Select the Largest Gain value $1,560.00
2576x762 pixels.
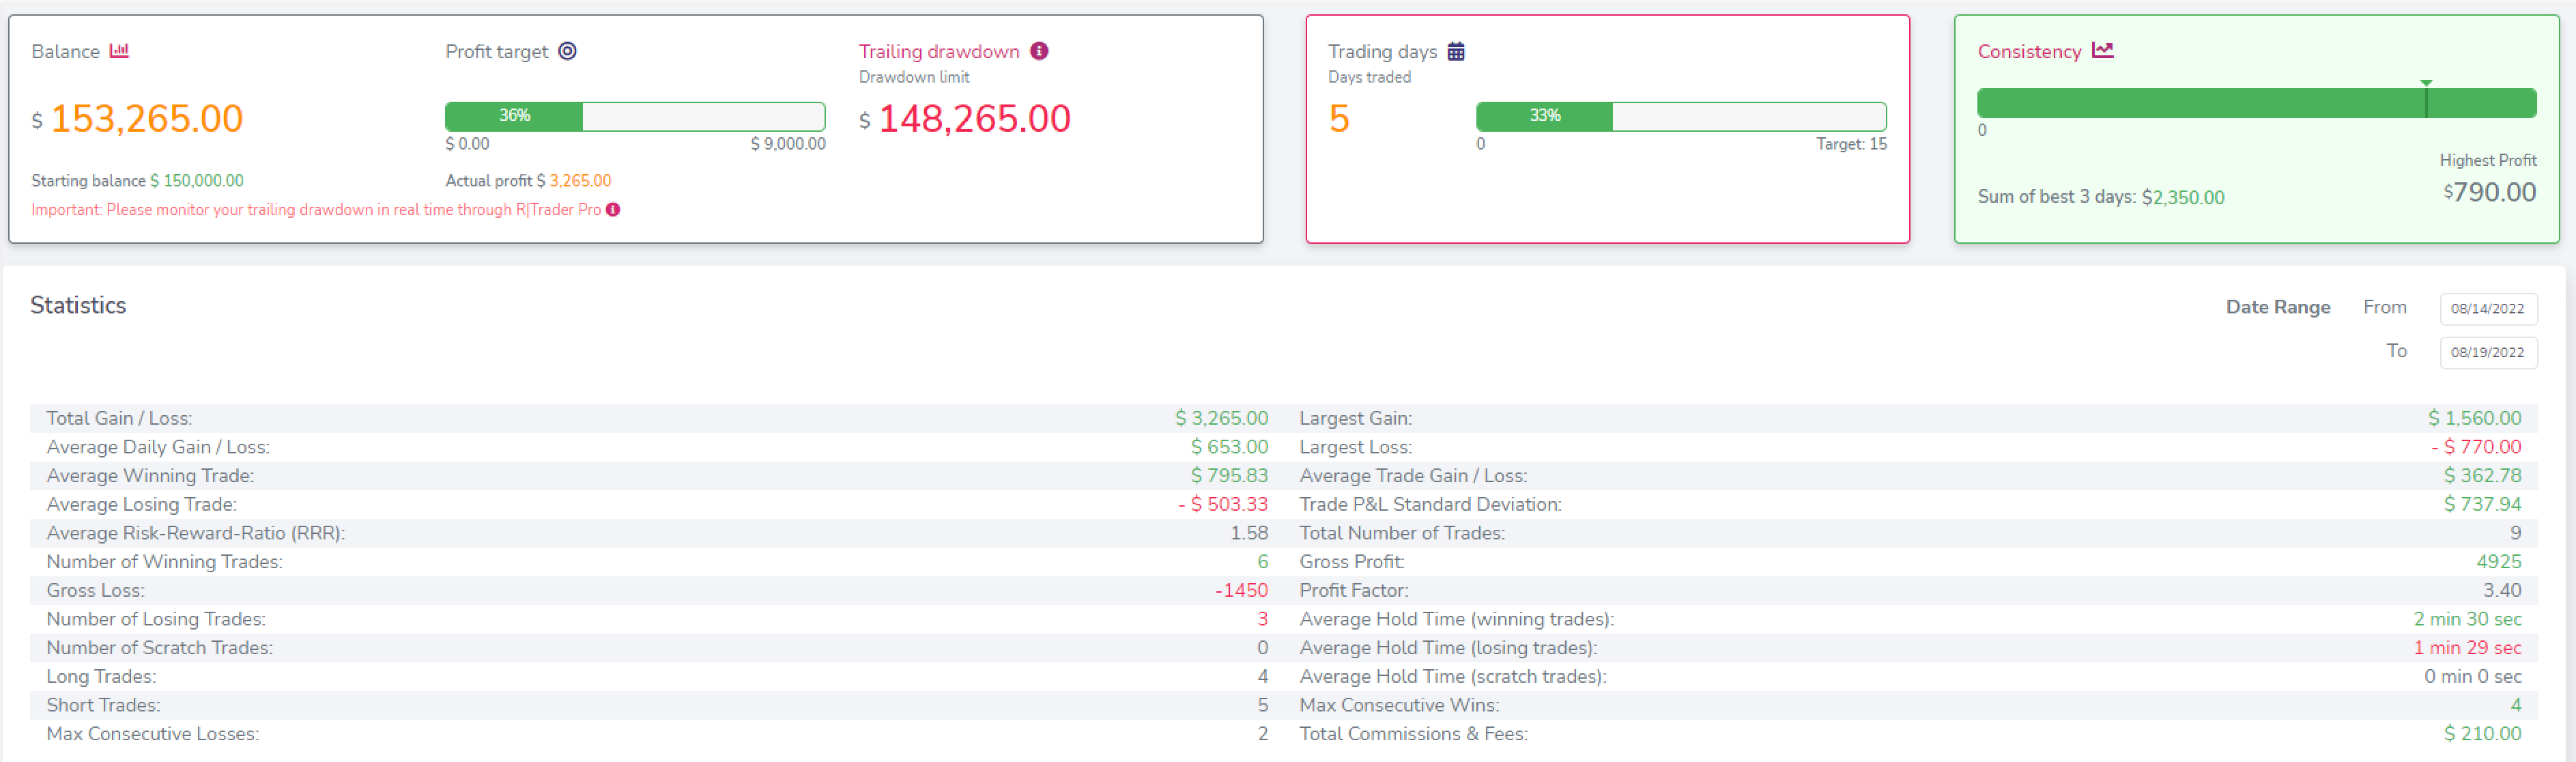[x=2474, y=418]
